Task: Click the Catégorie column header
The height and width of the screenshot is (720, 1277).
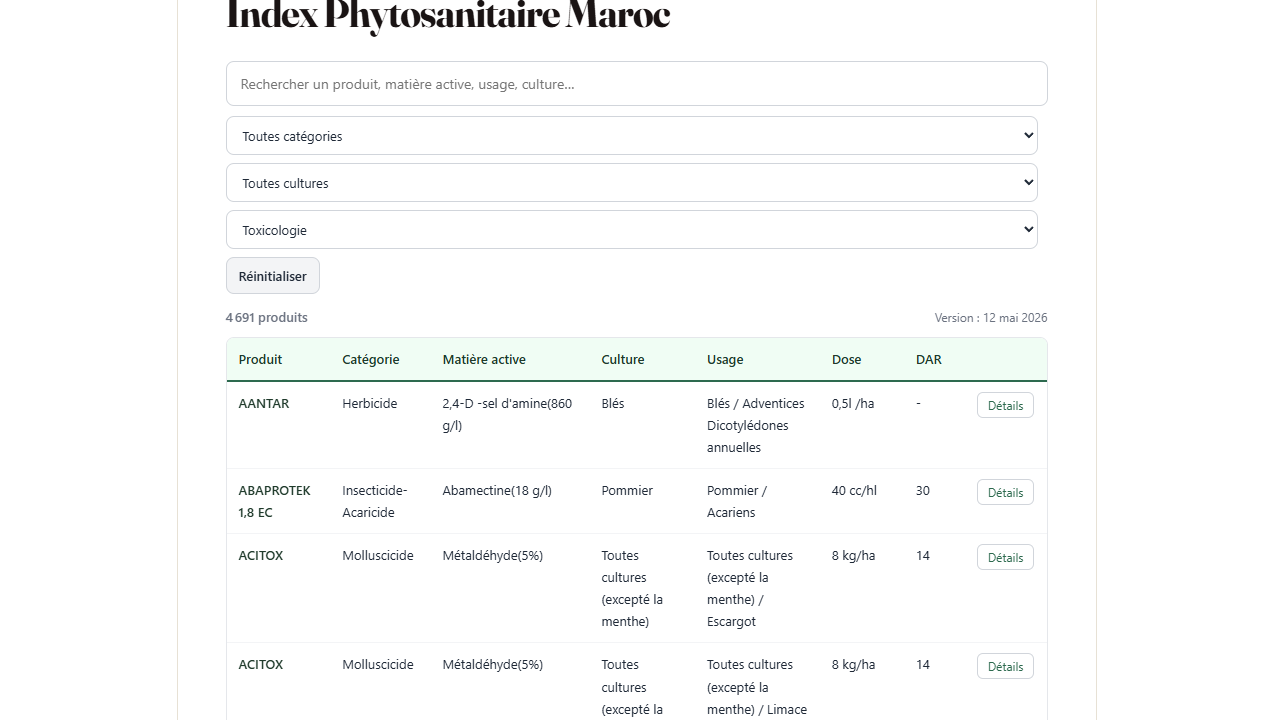Action: point(371,359)
